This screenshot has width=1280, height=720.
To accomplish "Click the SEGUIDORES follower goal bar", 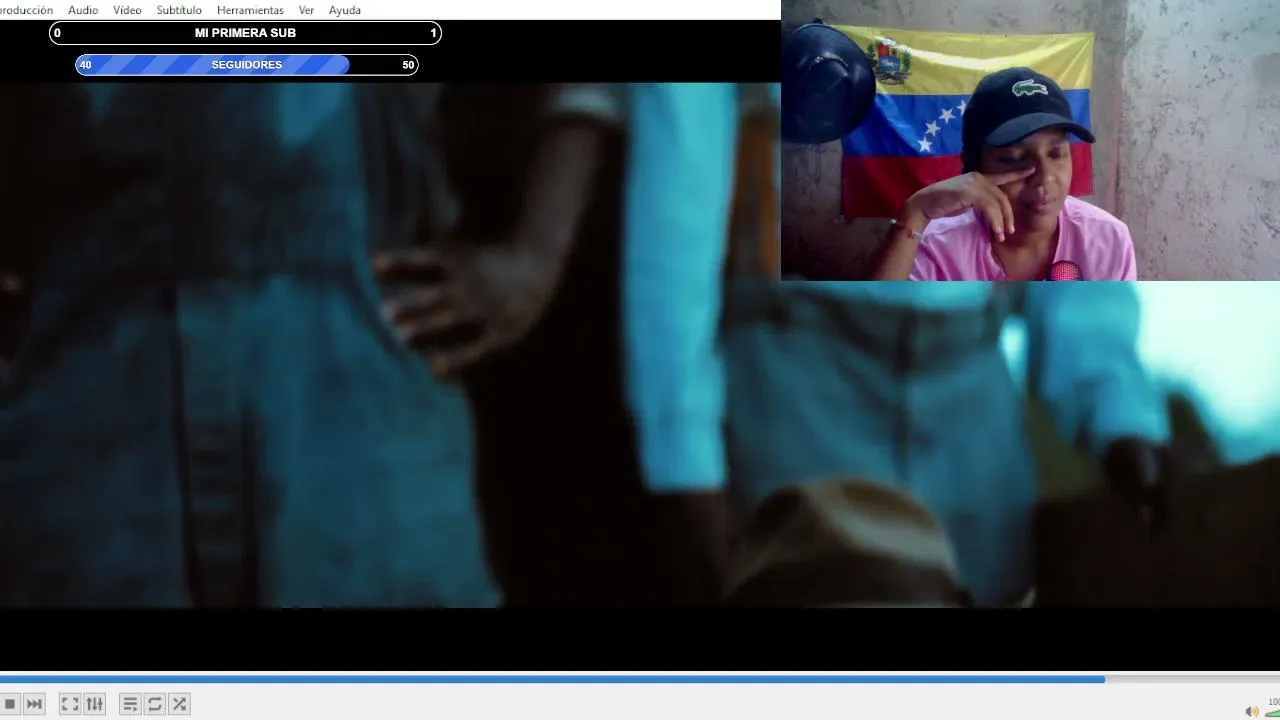I will click(x=247, y=65).
